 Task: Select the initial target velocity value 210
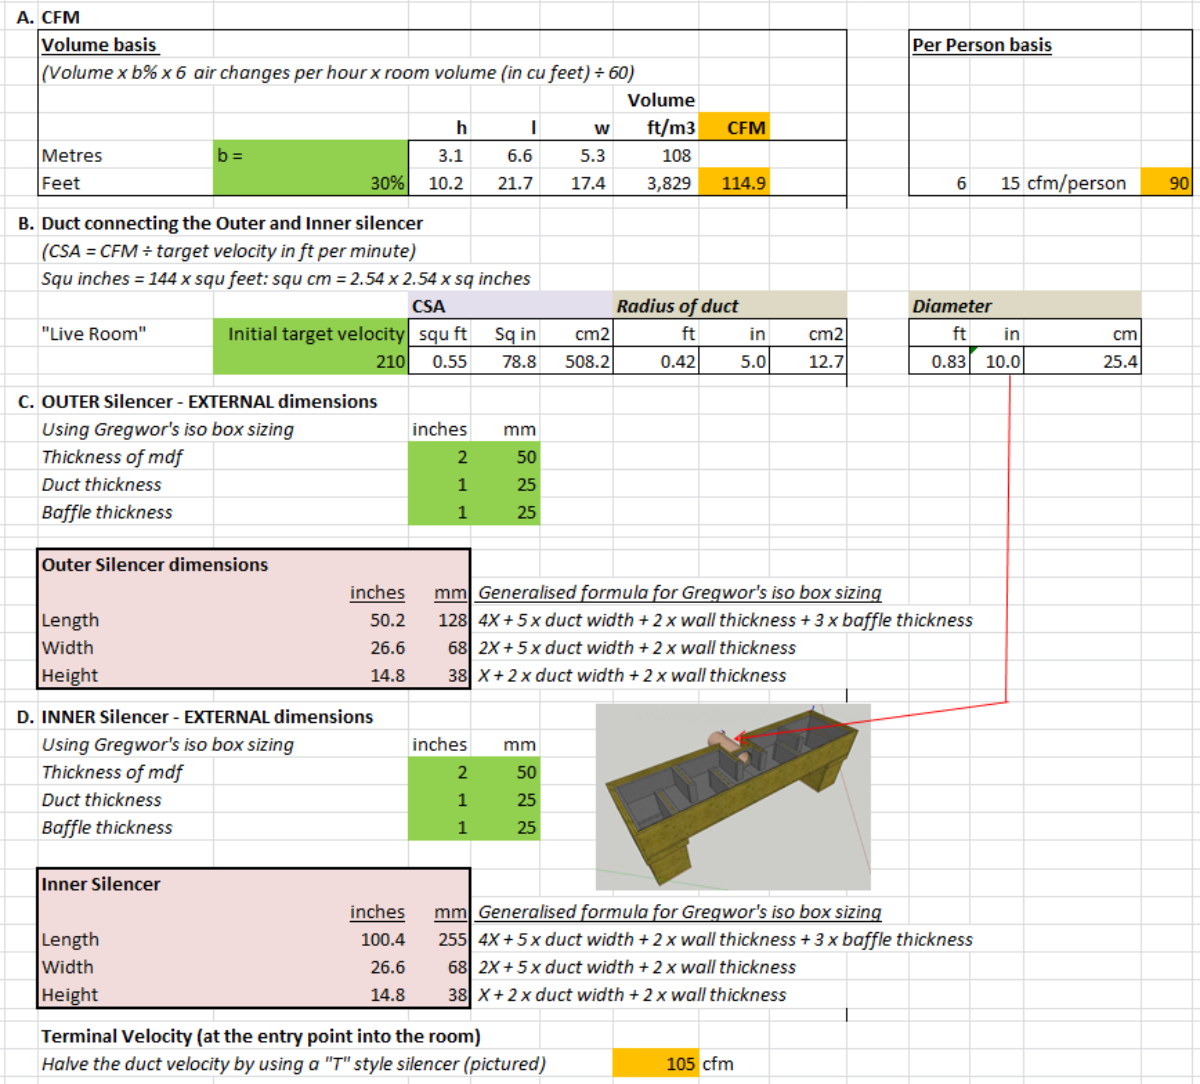[x=311, y=361]
